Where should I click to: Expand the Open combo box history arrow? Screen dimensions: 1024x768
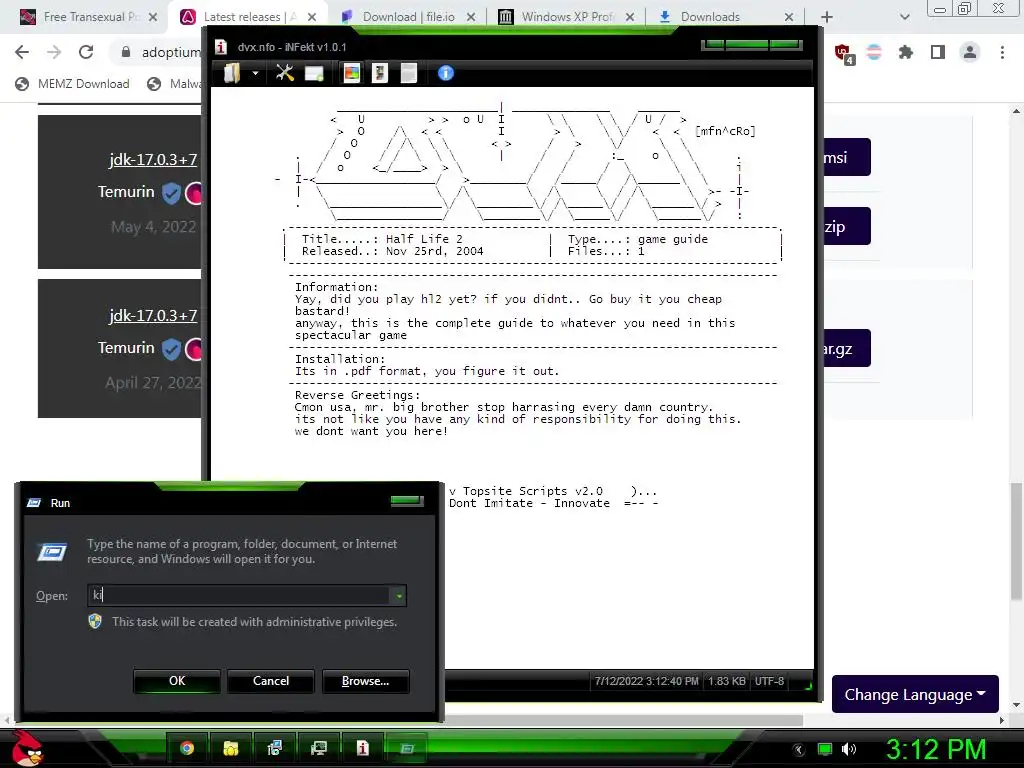click(398, 596)
